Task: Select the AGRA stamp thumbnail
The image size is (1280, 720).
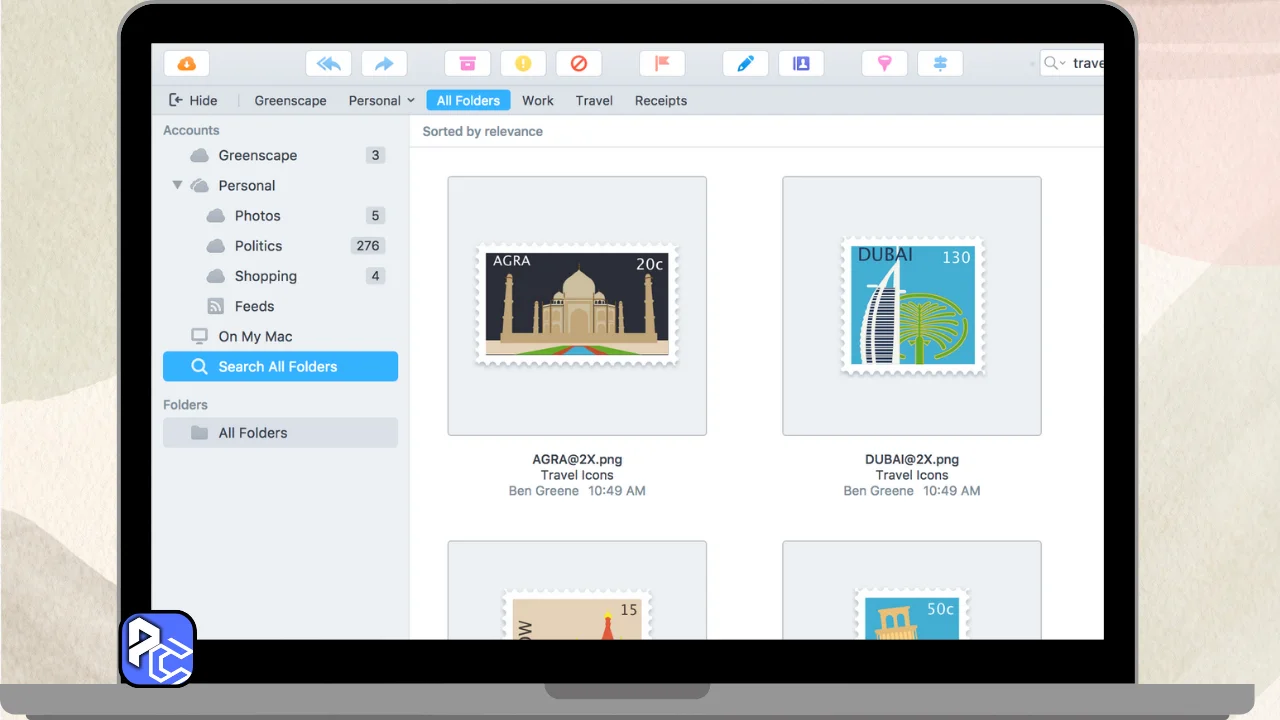Action: tap(577, 305)
